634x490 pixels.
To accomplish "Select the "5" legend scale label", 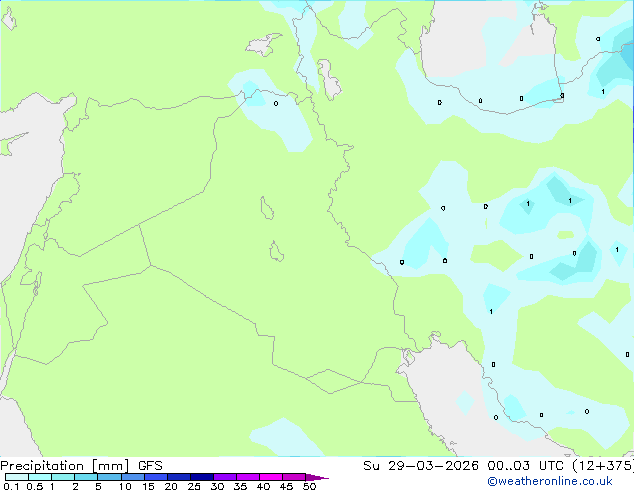I will coord(98,486).
